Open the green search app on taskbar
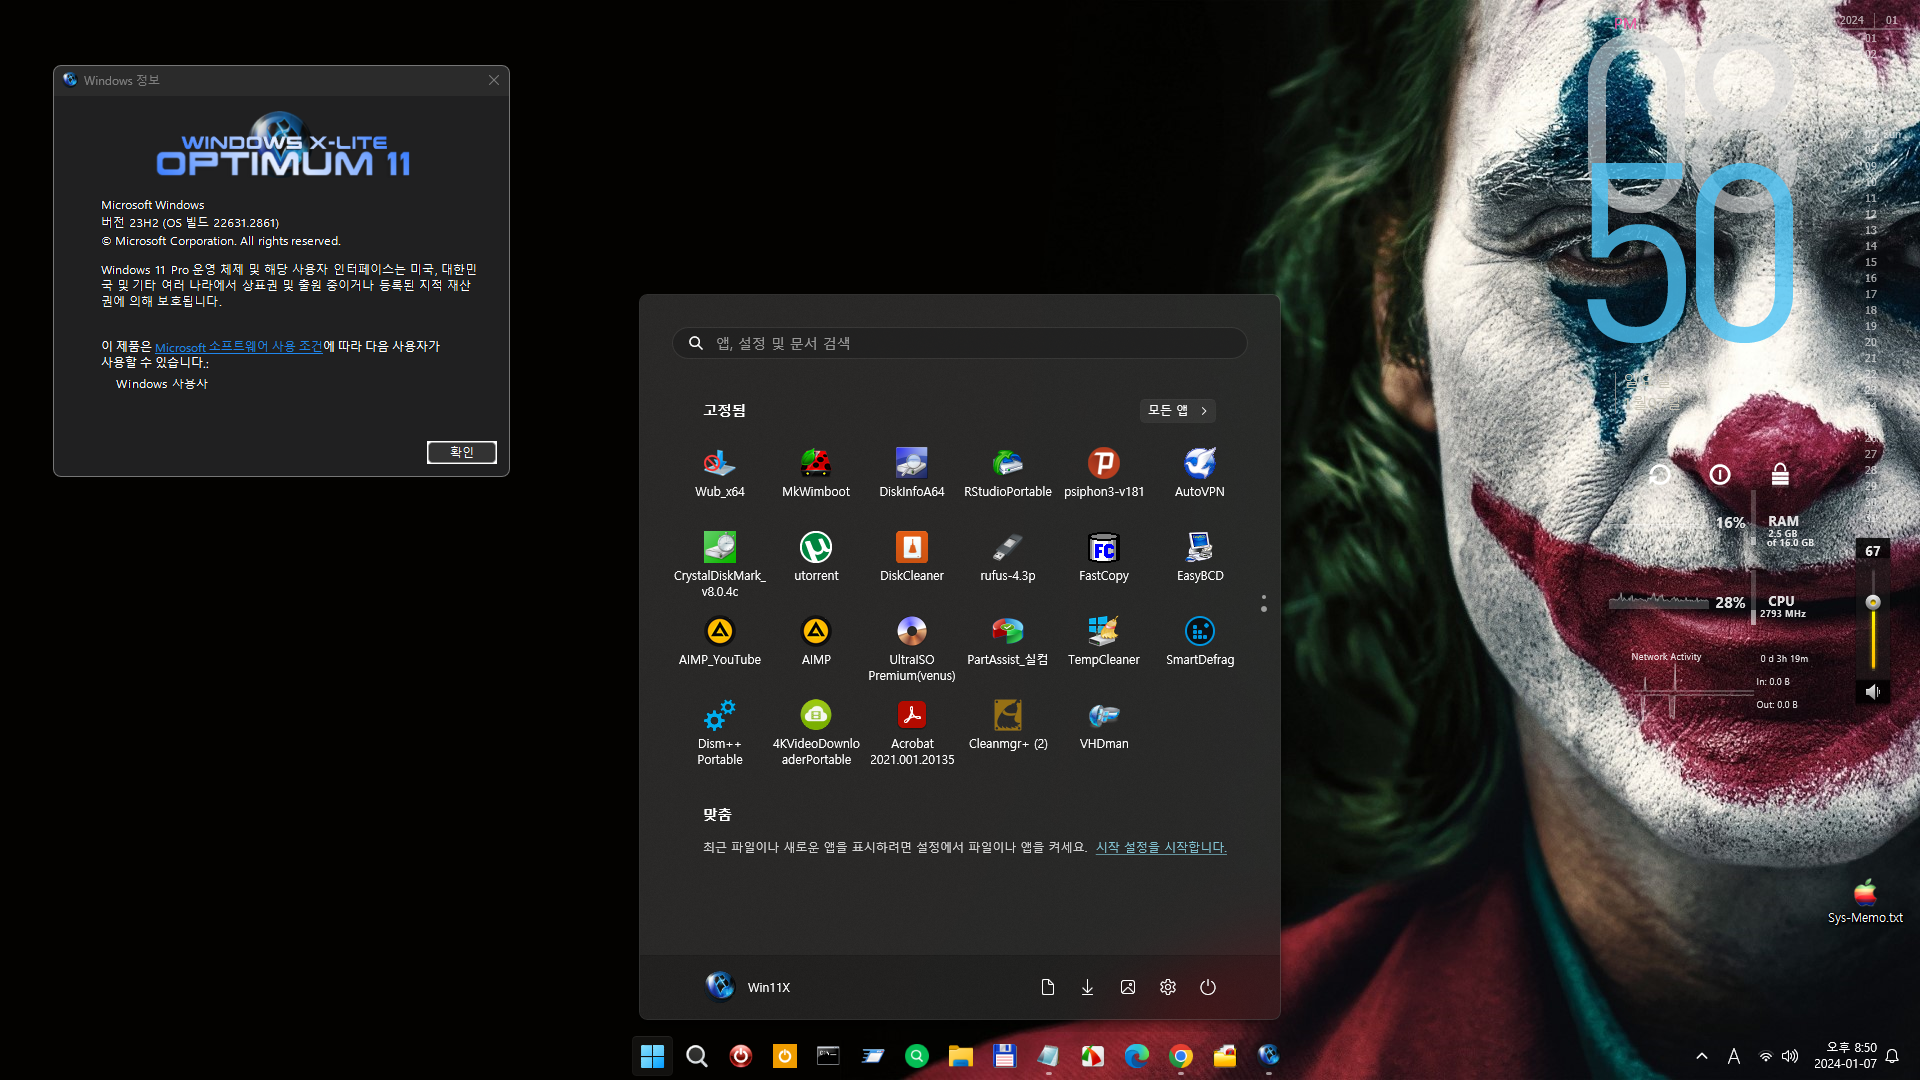 click(x=917, y=1056)
